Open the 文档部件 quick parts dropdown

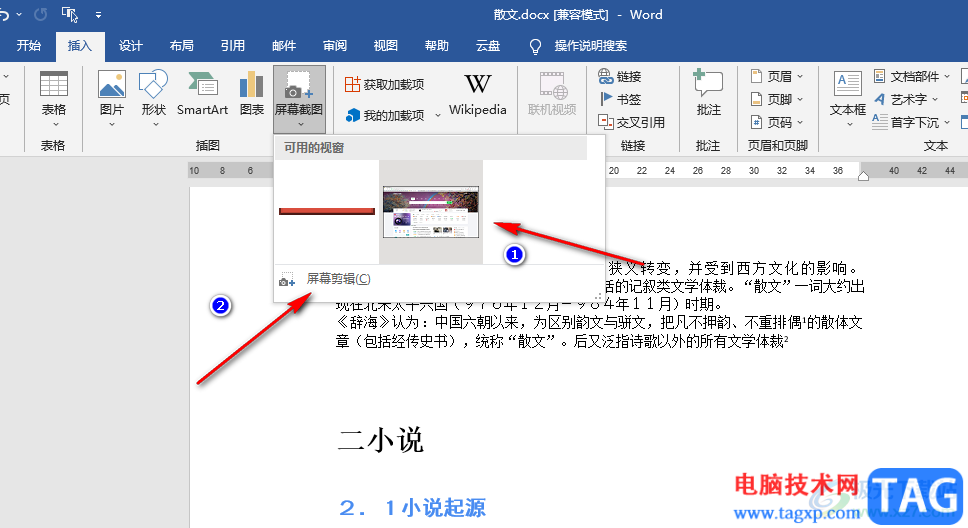tap(912, 77)
